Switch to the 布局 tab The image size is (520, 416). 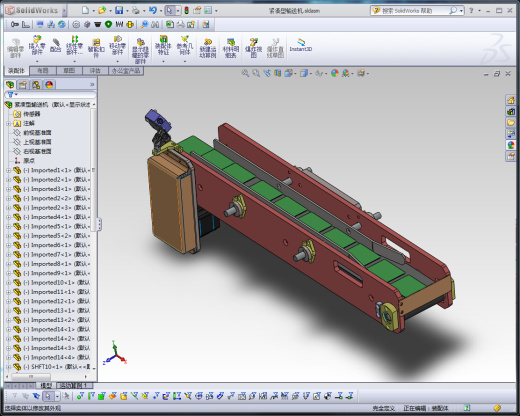pyautogui.click(x=43, y=71)
